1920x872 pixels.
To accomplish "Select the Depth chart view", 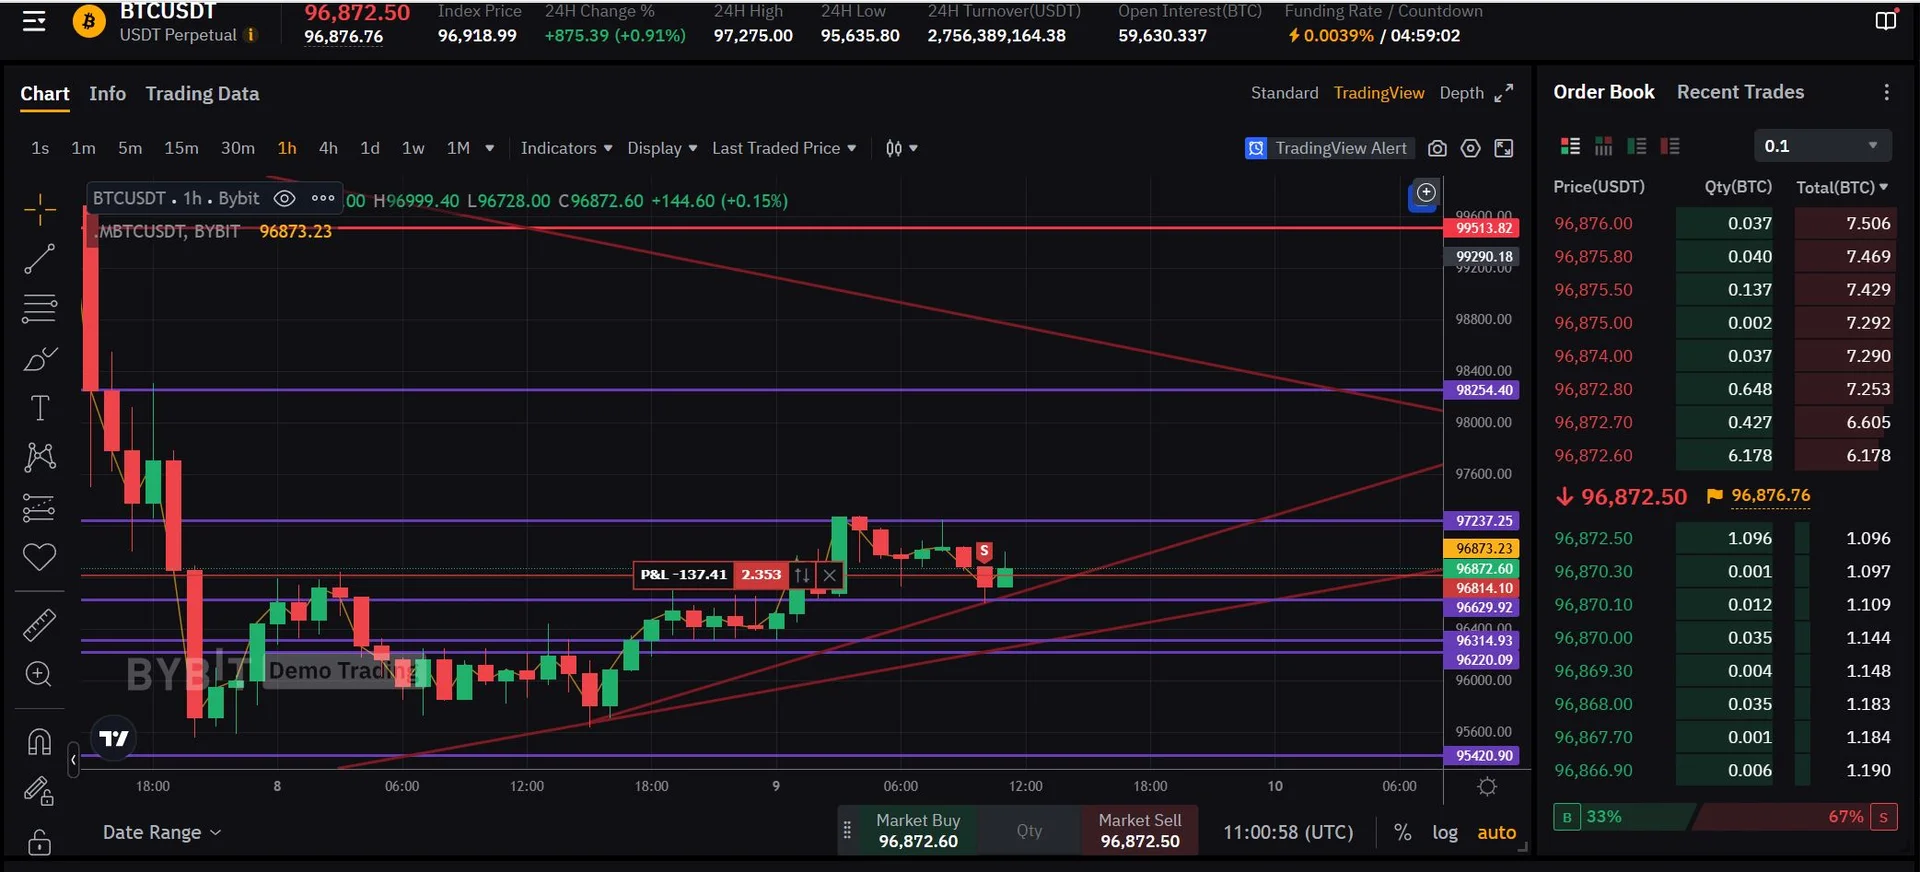I will coord(1461,93).
